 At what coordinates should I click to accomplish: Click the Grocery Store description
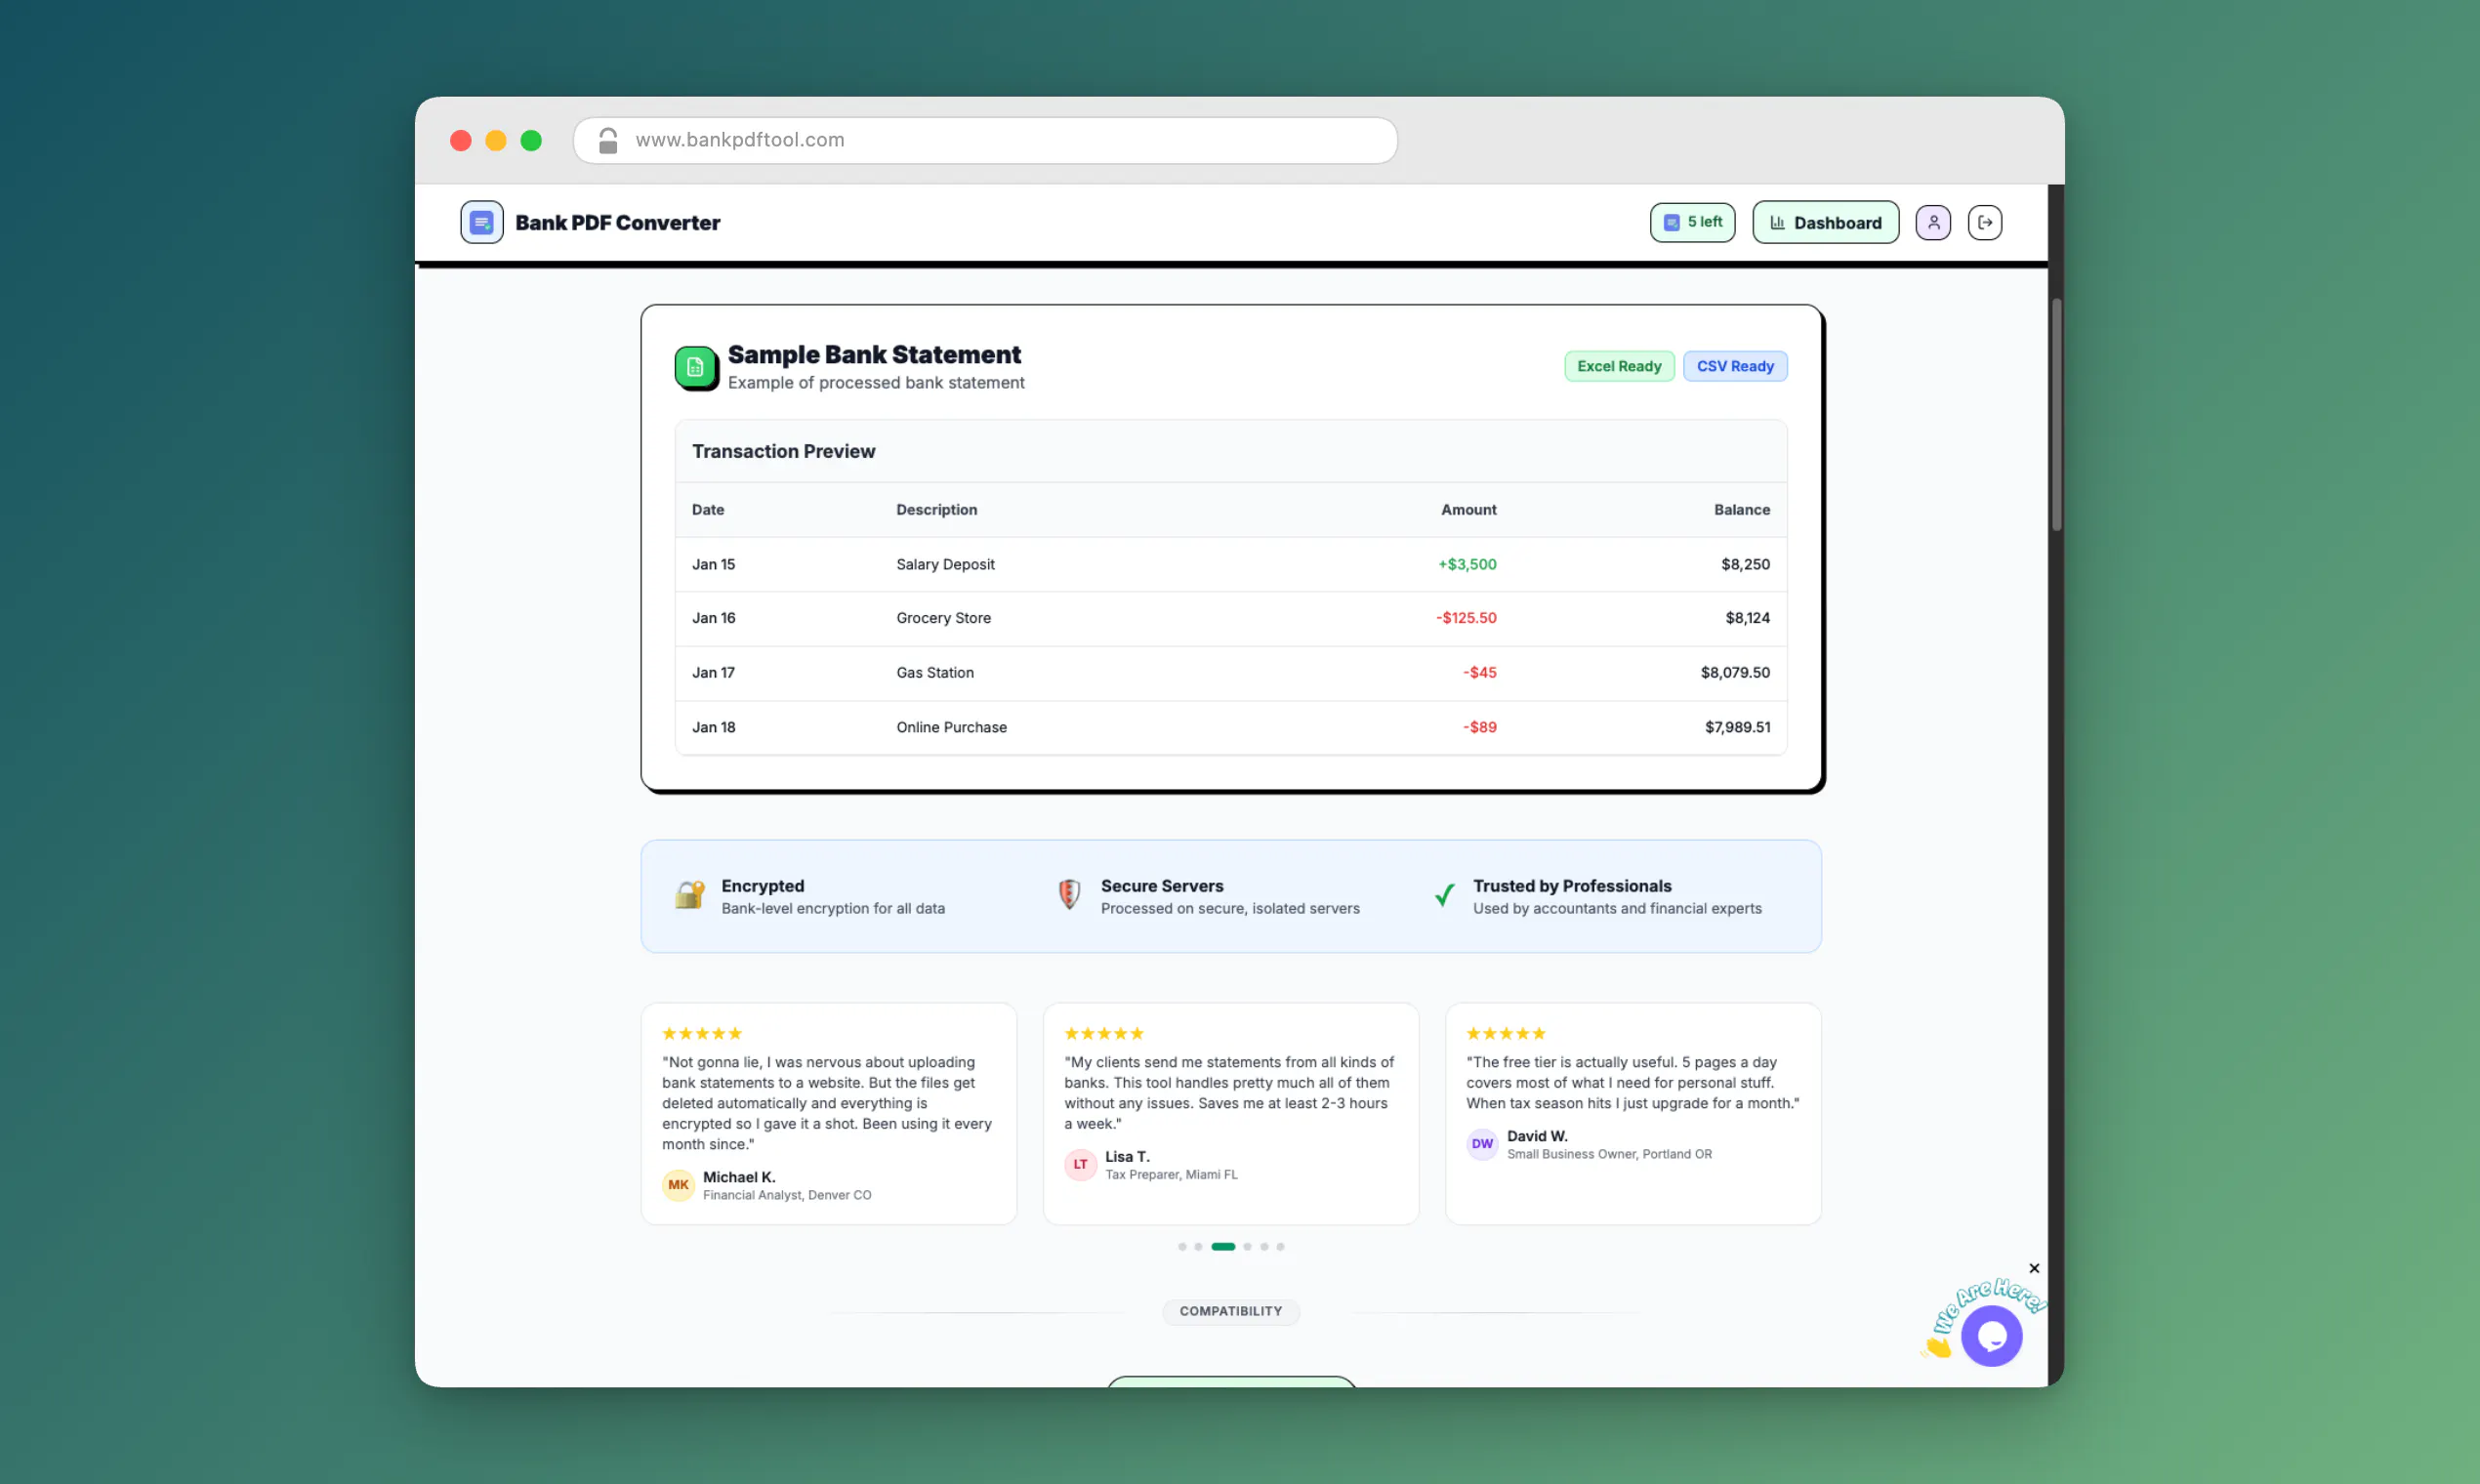pos(943,618)
